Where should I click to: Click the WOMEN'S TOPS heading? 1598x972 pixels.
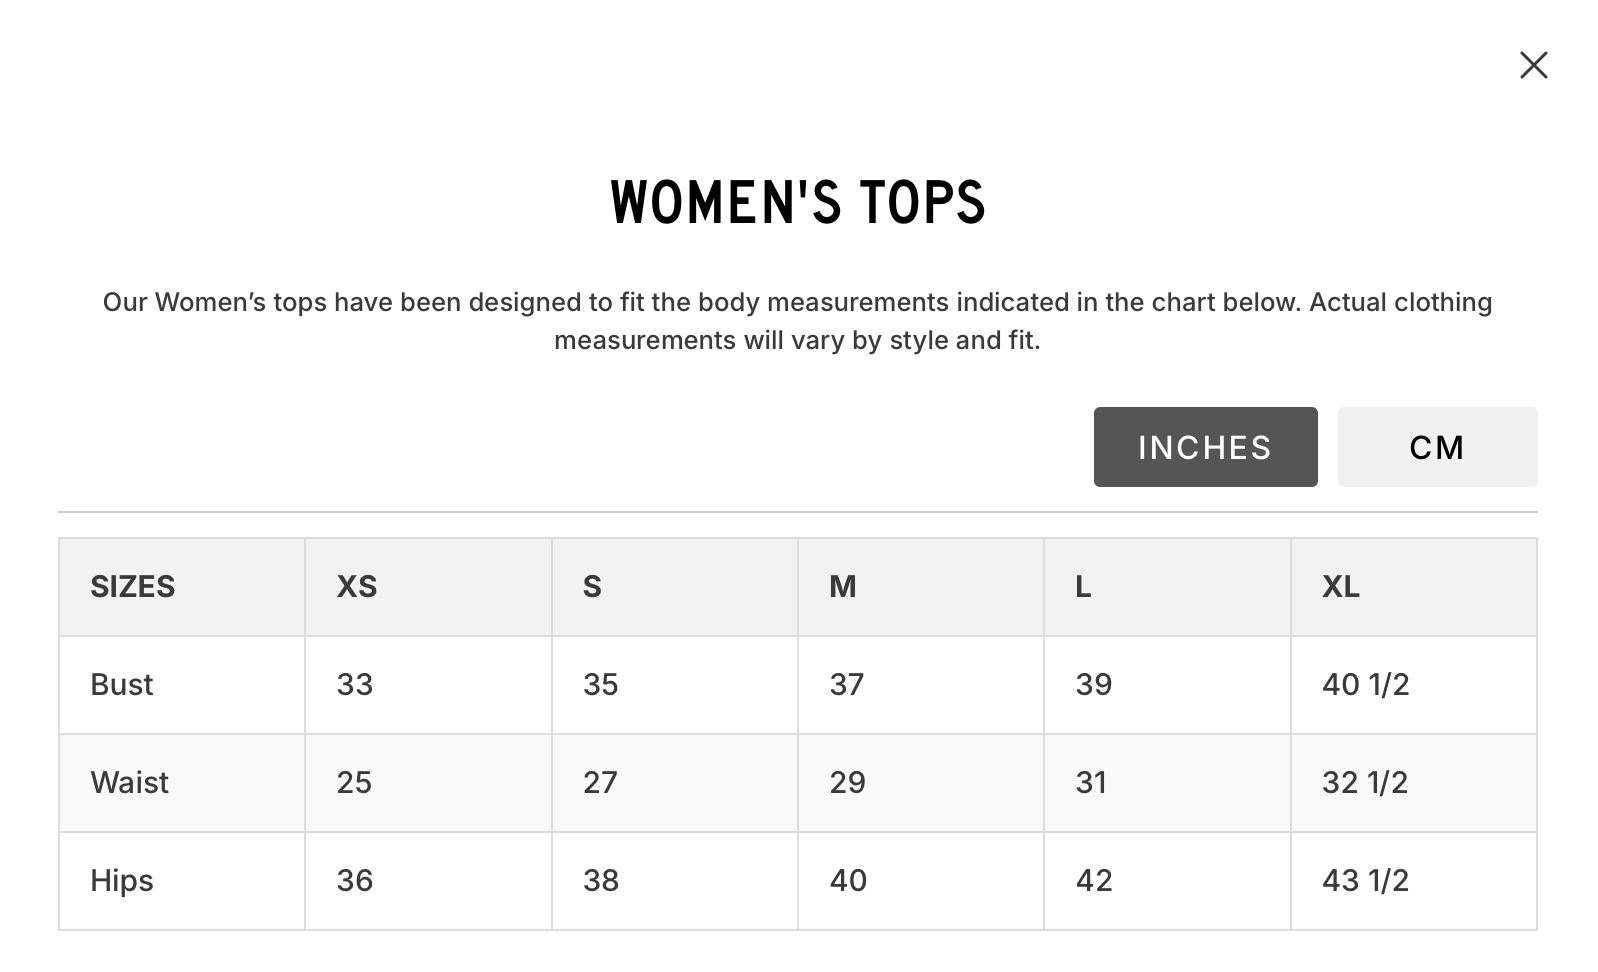tap(798, 203)
